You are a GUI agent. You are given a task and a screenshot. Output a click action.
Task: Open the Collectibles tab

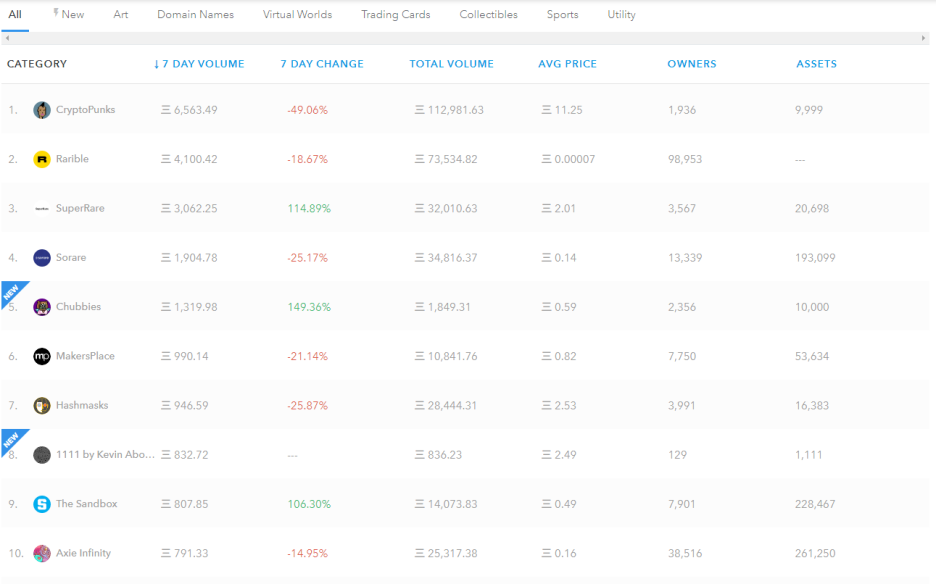click(488, 14)
